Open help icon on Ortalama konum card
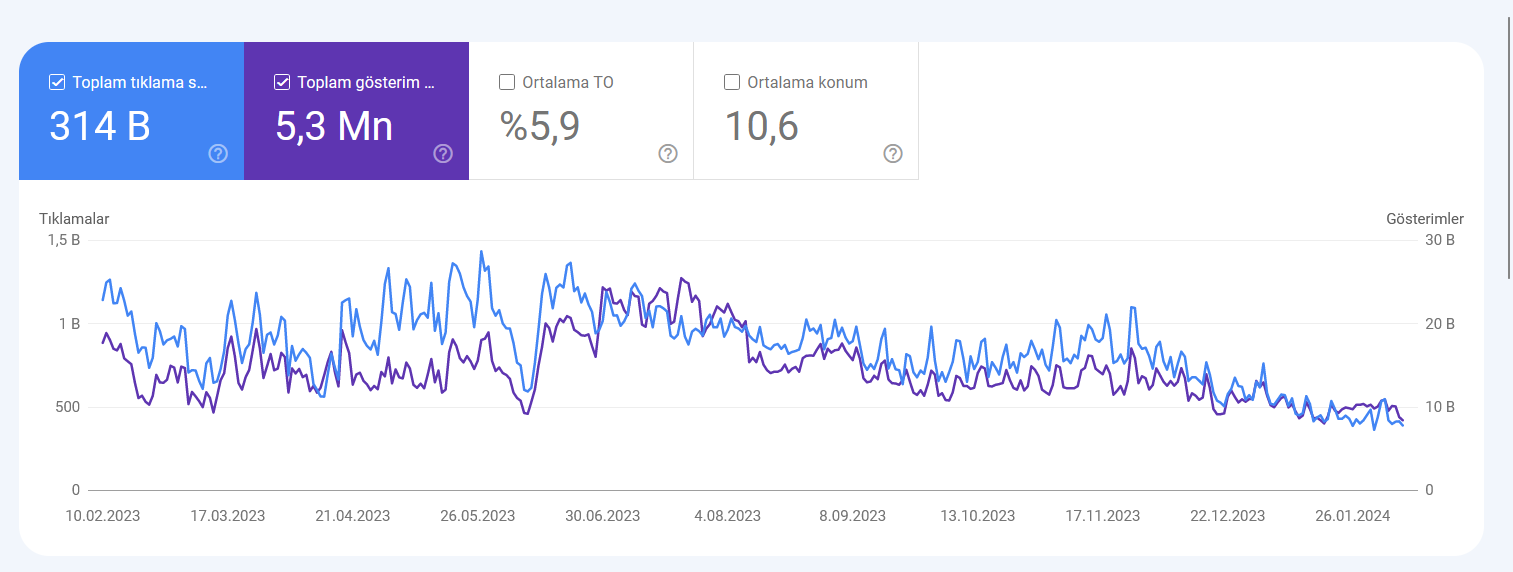Viewport: 1513px width, 572px height. pyautogui.click(x=893, y=153)
